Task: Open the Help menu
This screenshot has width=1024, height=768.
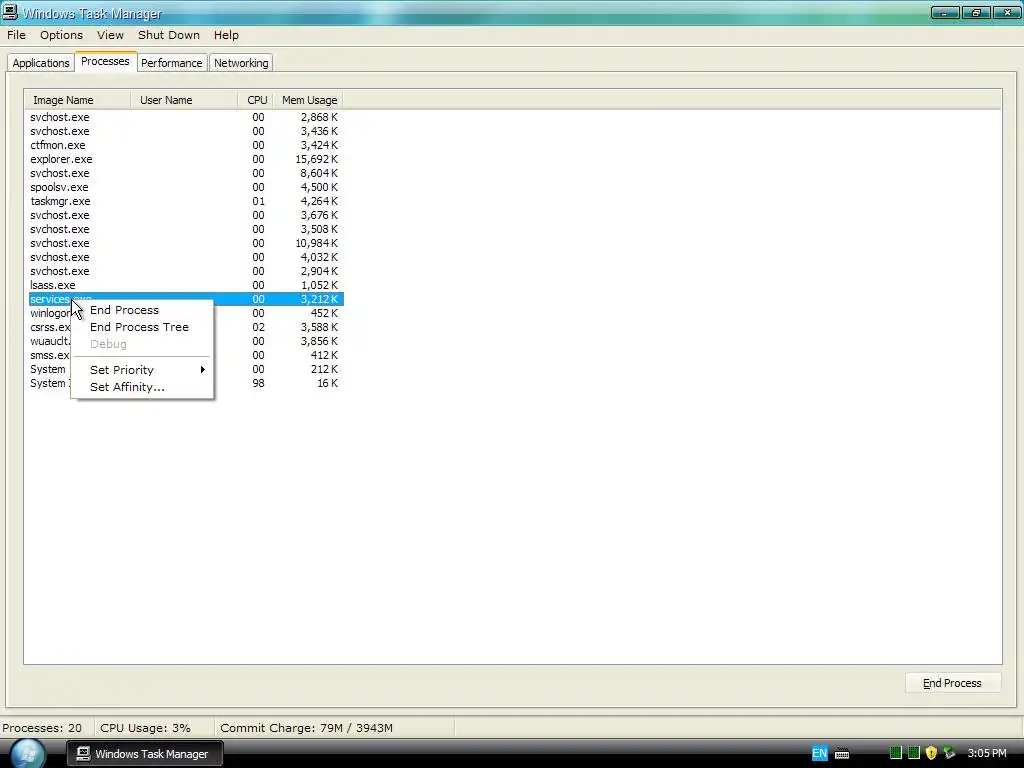Action: coord(226,35)
